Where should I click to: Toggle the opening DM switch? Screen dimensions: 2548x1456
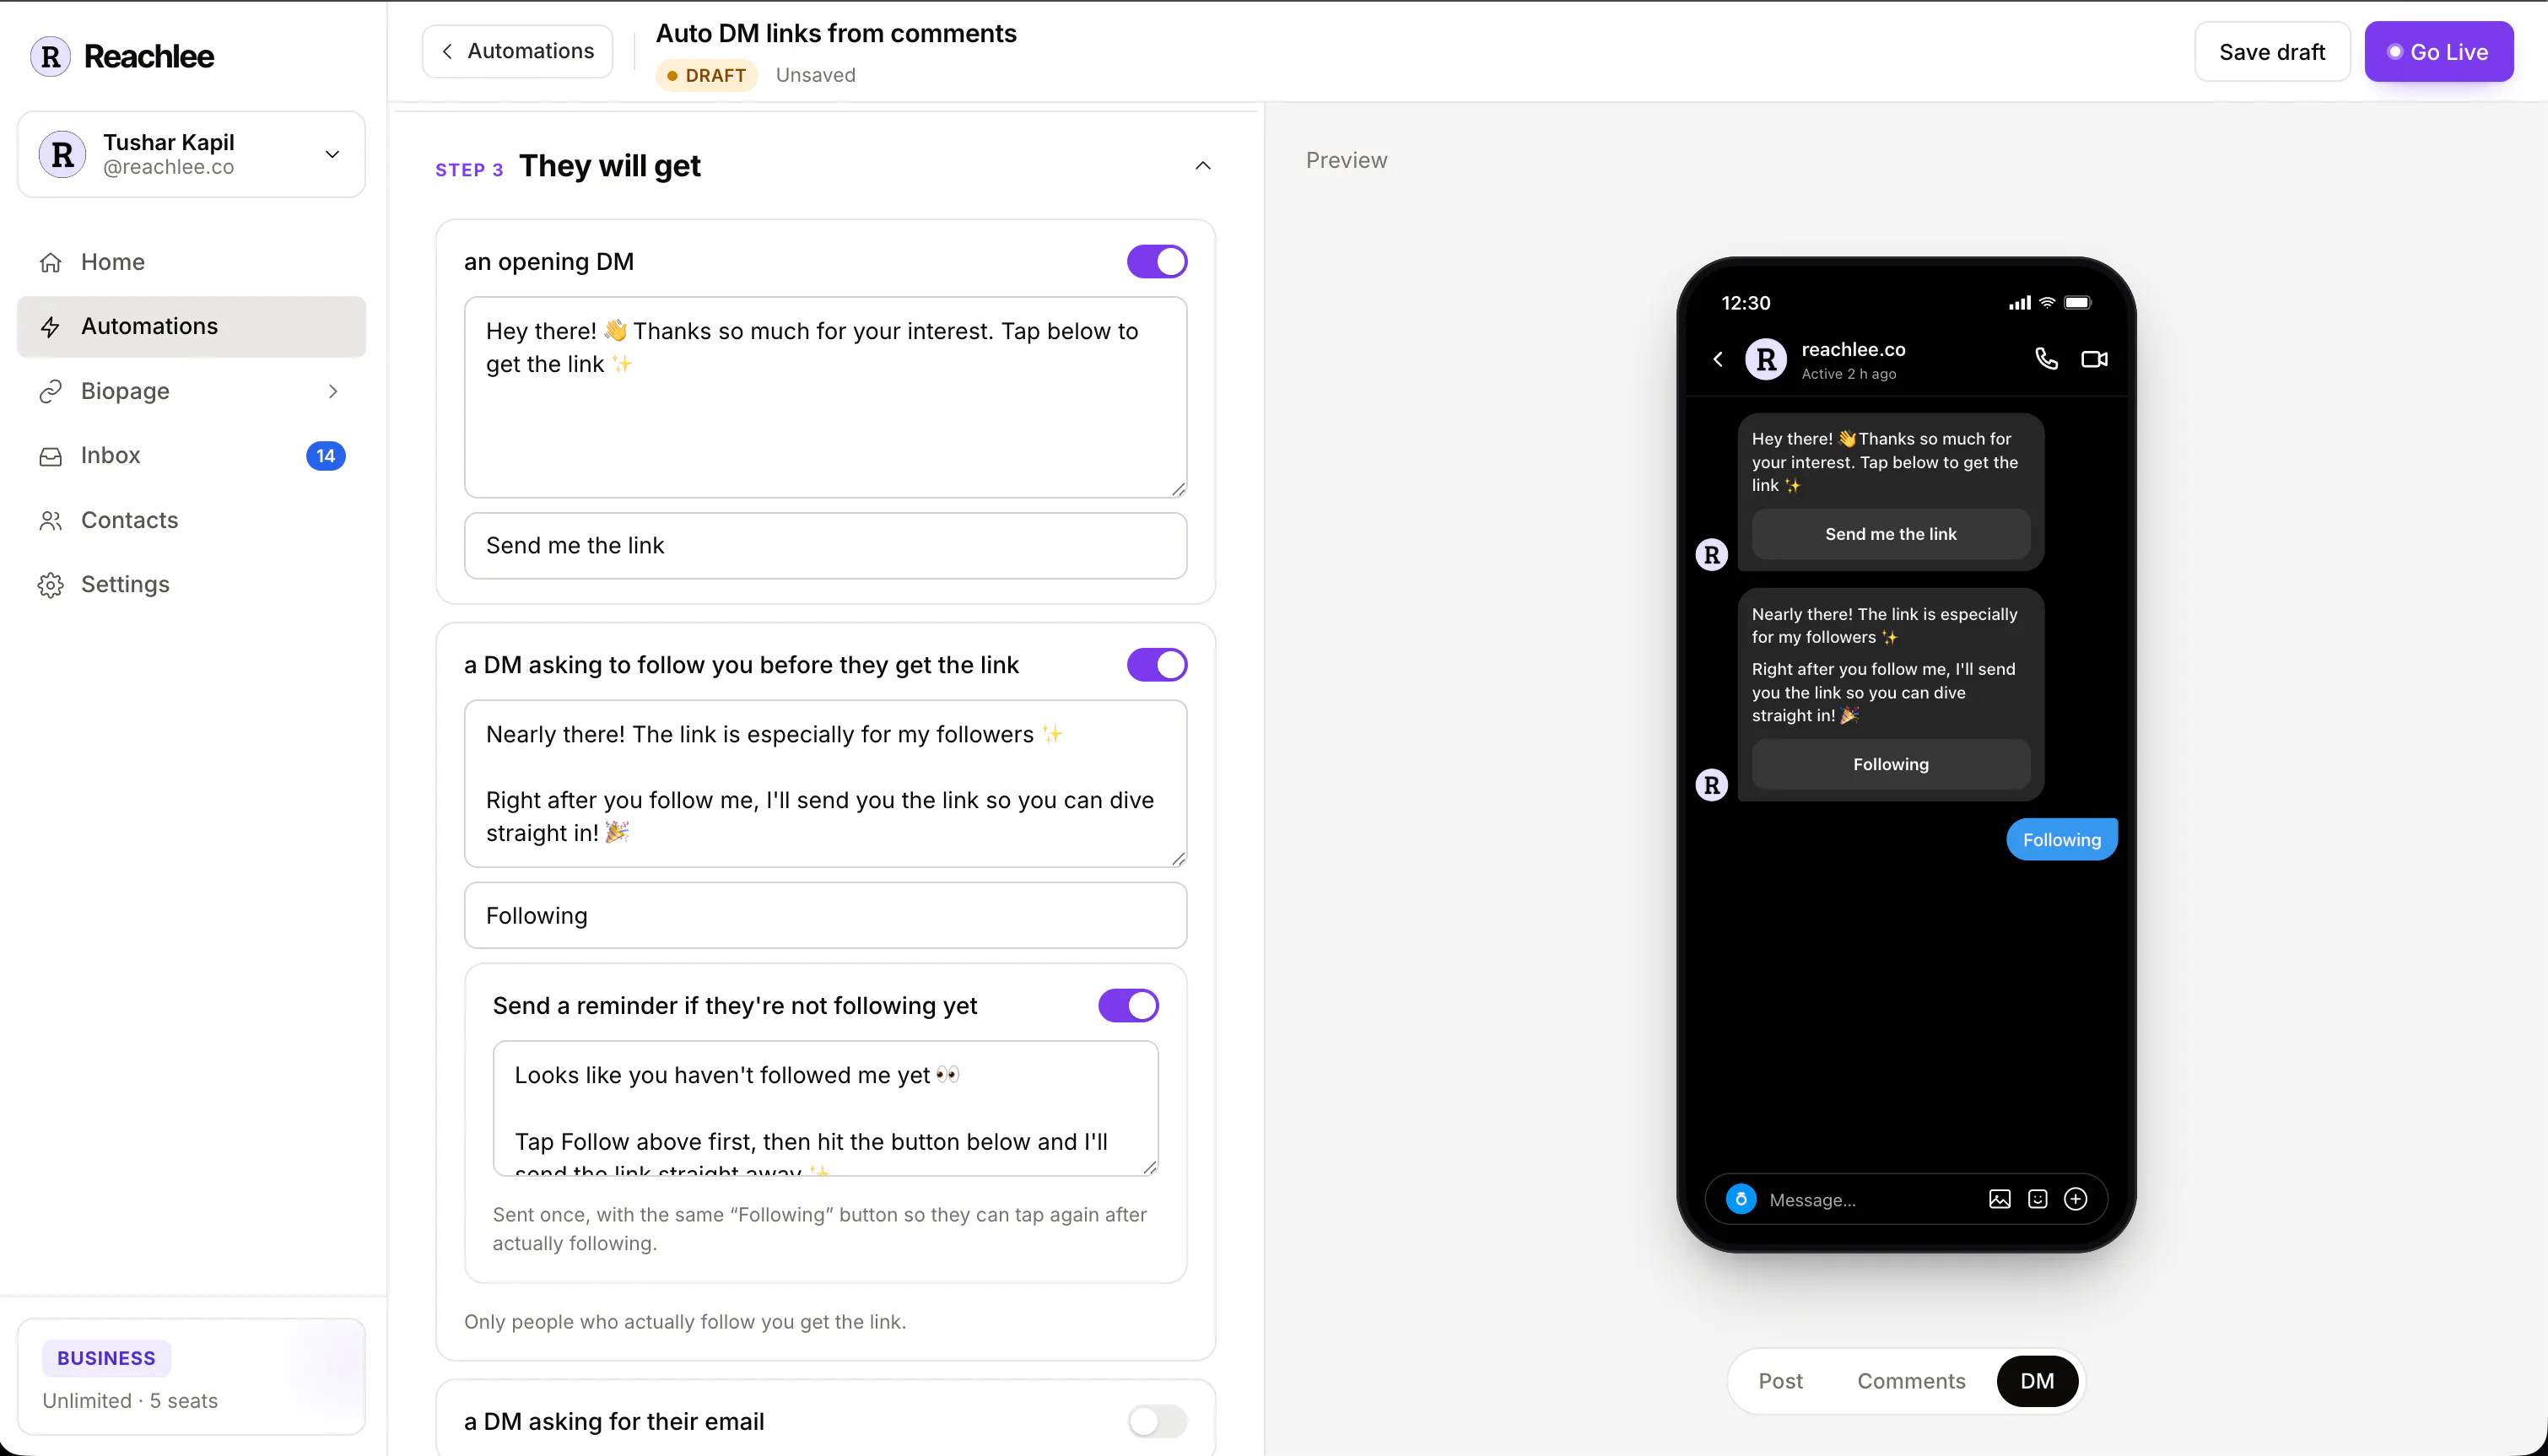(1157, 261)
